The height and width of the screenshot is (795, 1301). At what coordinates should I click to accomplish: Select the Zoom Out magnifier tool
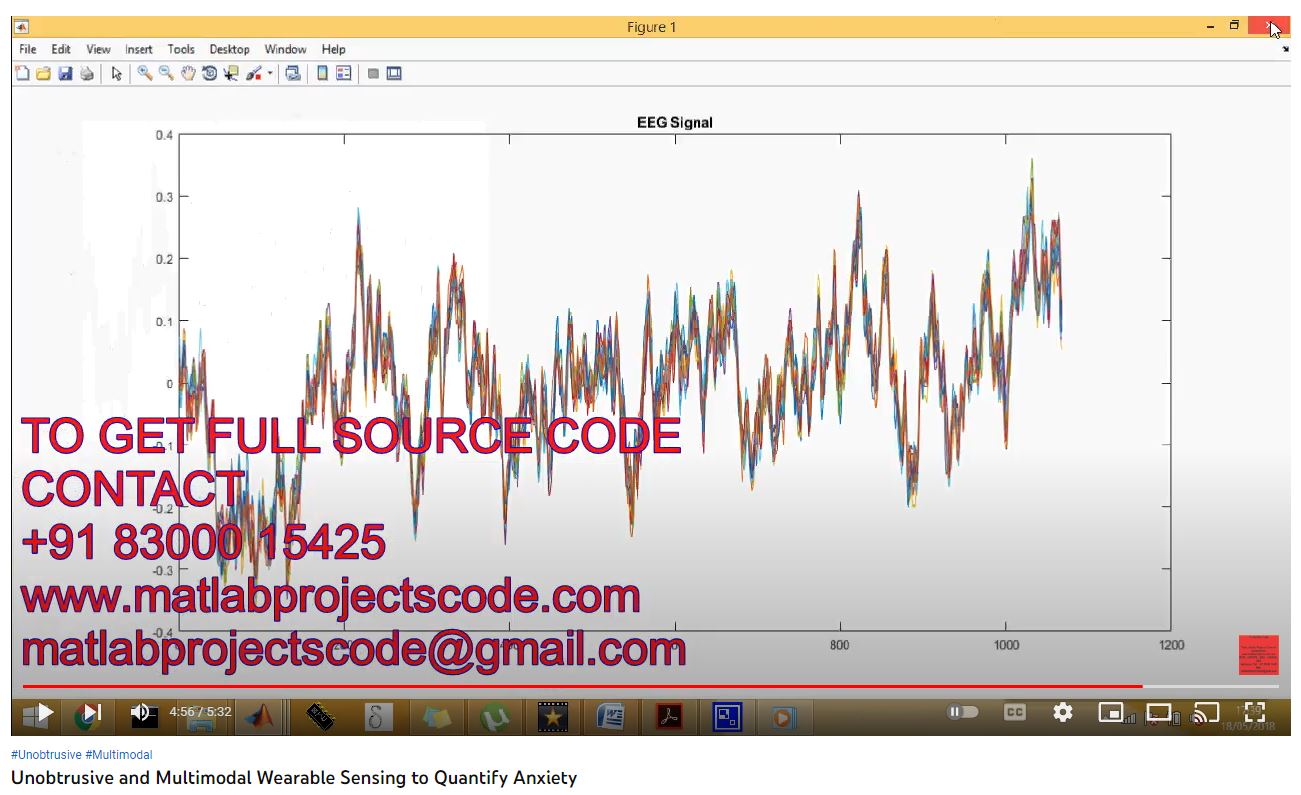[x=166, y=73]
